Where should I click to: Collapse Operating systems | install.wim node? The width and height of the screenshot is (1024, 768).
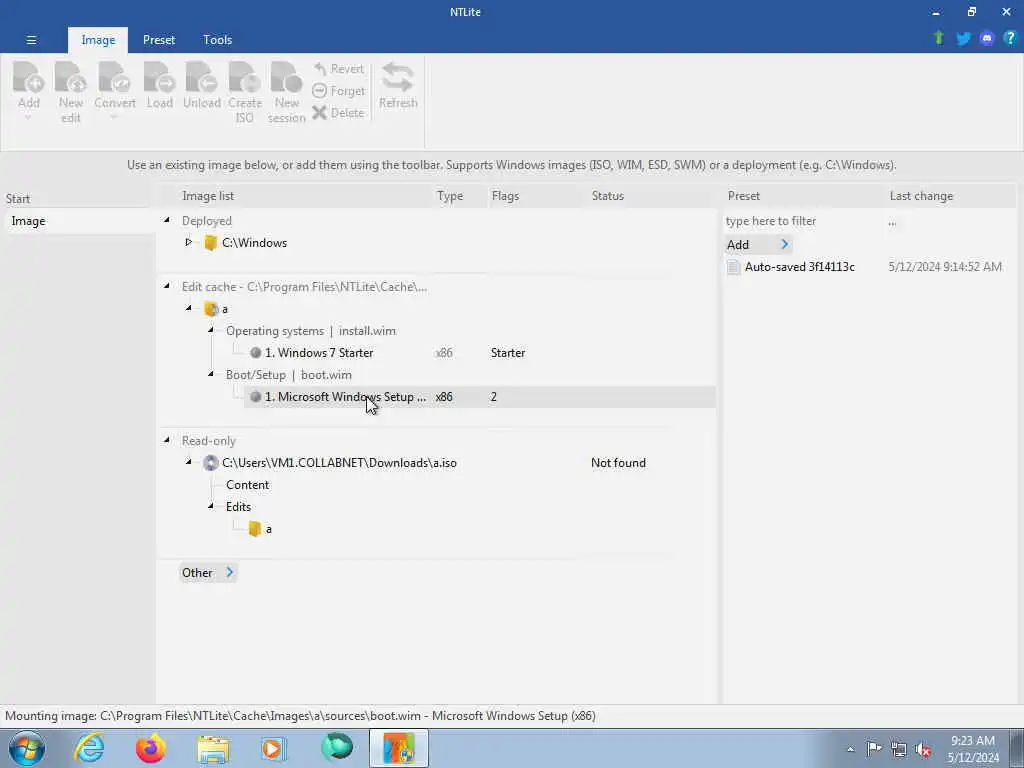click(211, 330)
